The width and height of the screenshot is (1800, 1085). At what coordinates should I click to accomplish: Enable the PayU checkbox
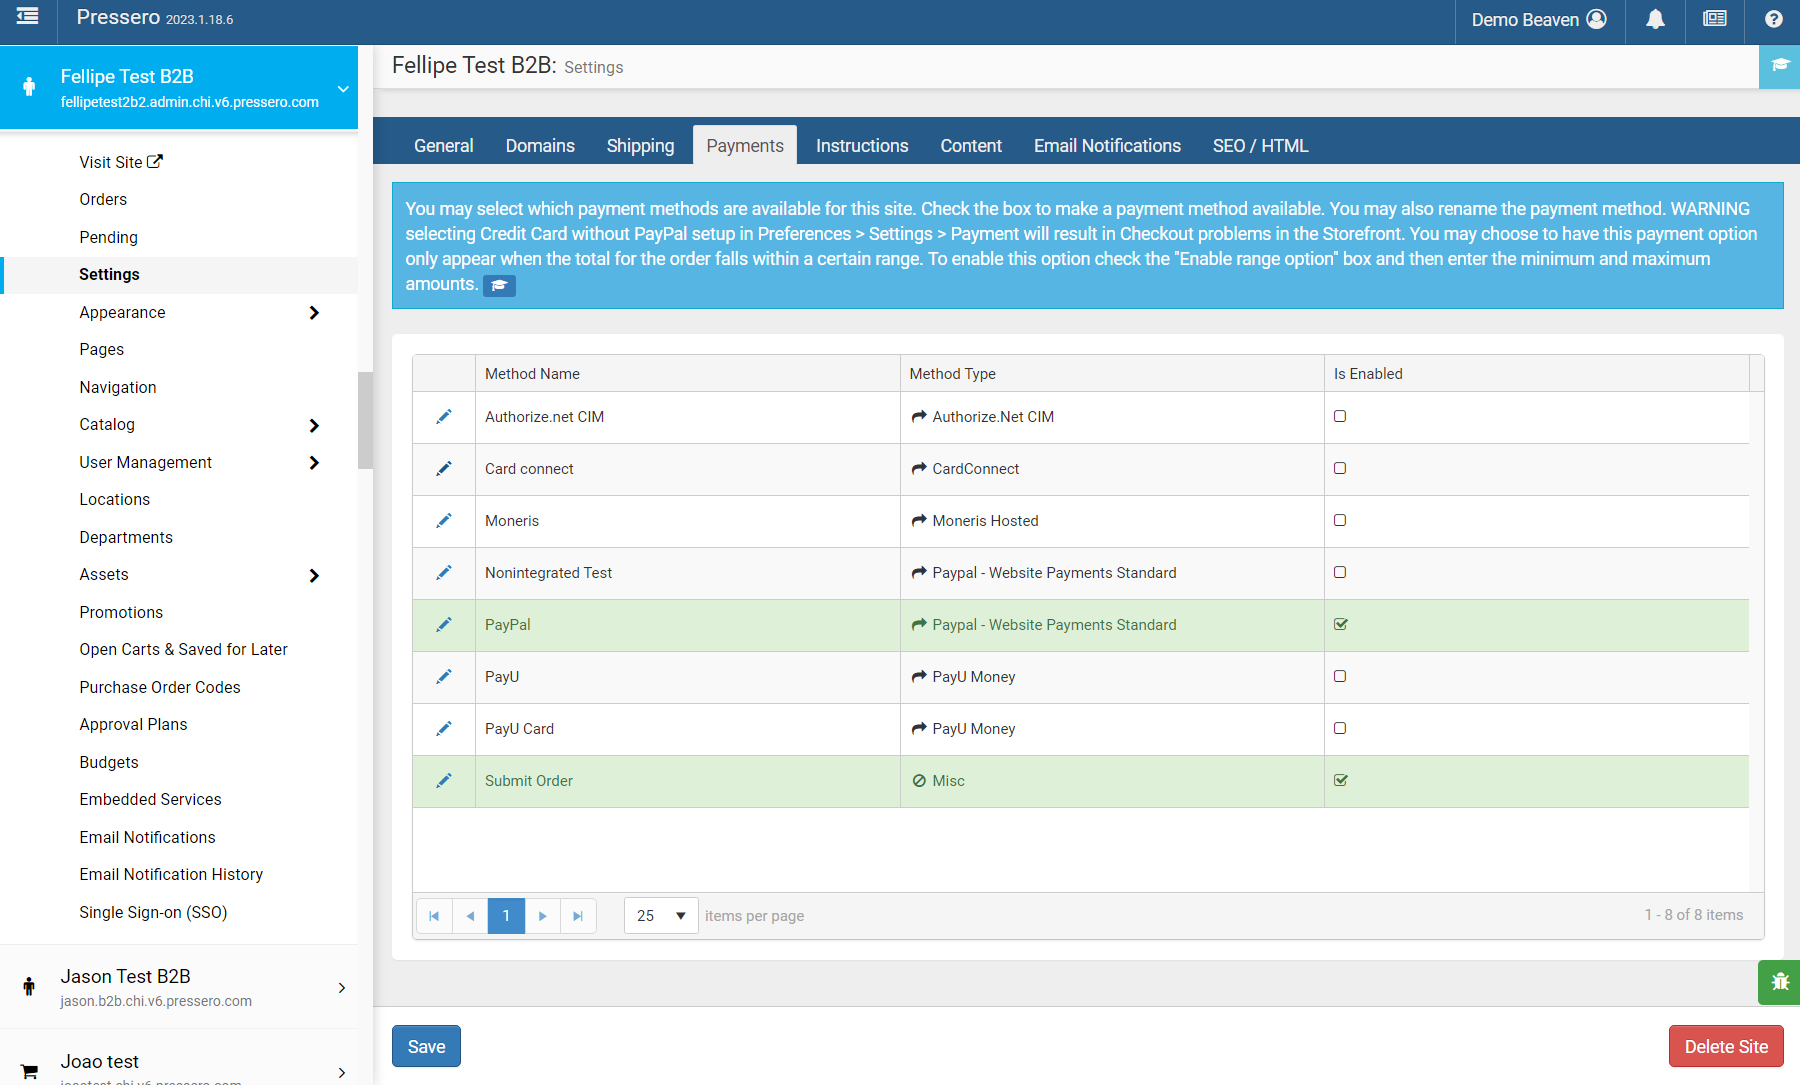[1340, 676]
